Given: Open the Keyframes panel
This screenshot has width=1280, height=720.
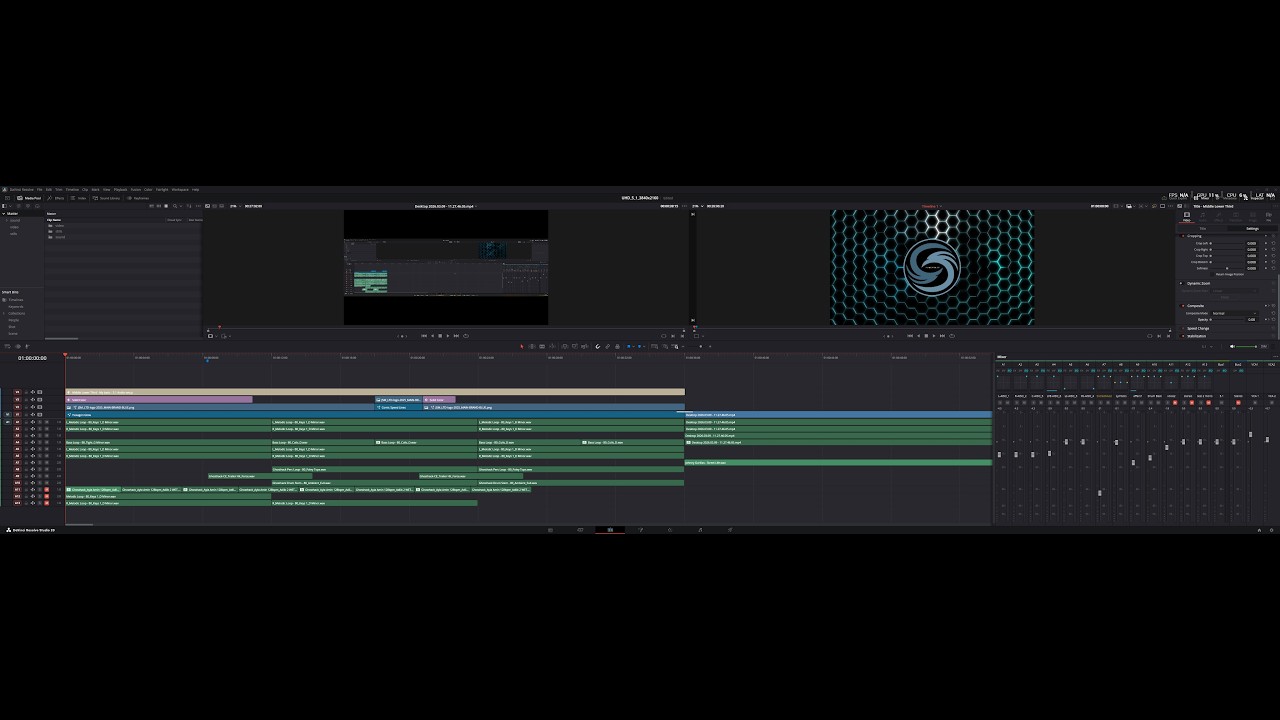Looking at the screenshot, I should [138, 198].
